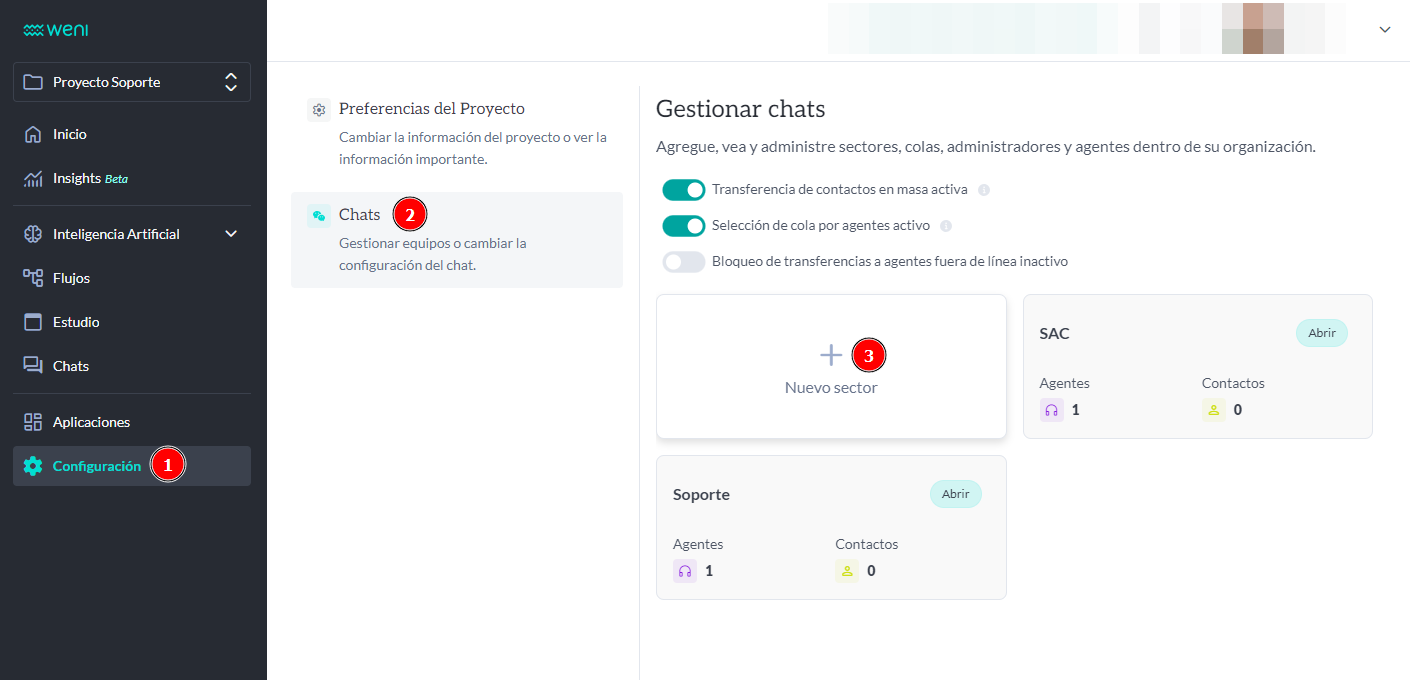The height and width of the screenshot is (680, 1410).
Task: Click the Aplicaciones grid icon
Action: point(33,422)
